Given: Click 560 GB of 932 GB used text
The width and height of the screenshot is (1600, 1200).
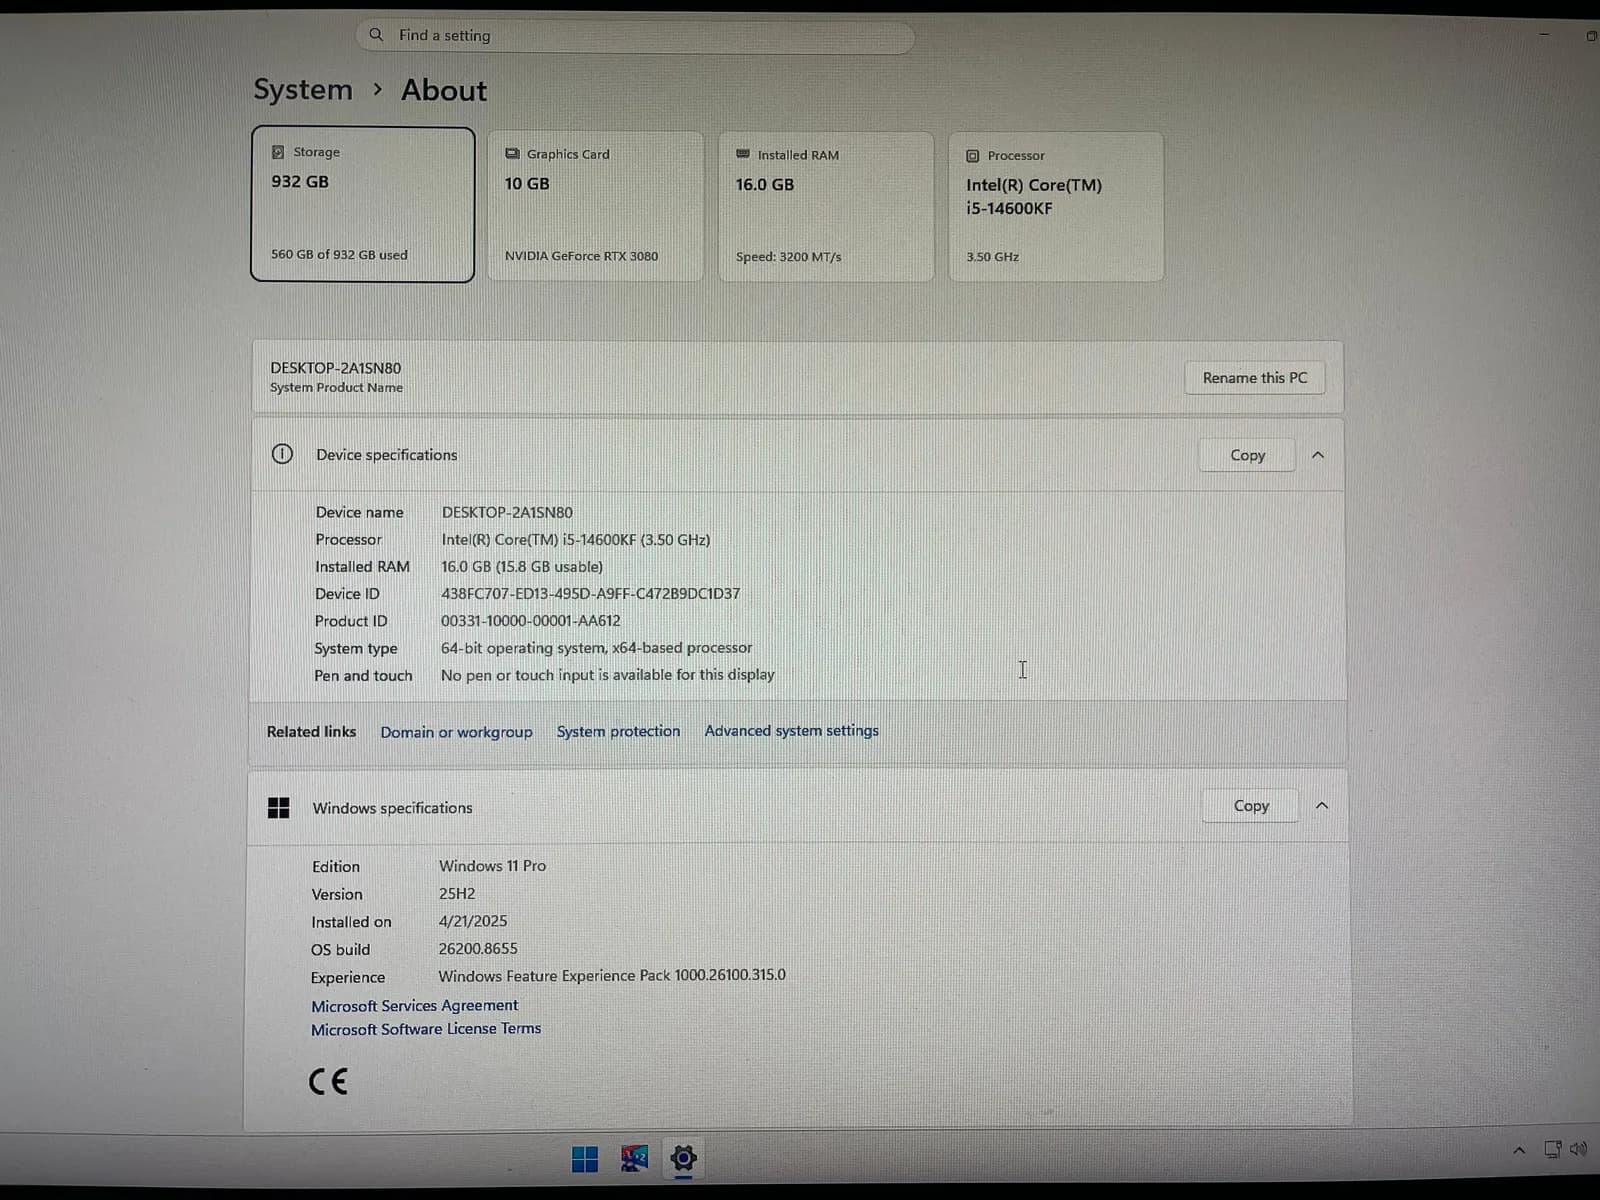Looking at the screenshot, I should pos(339,255).
